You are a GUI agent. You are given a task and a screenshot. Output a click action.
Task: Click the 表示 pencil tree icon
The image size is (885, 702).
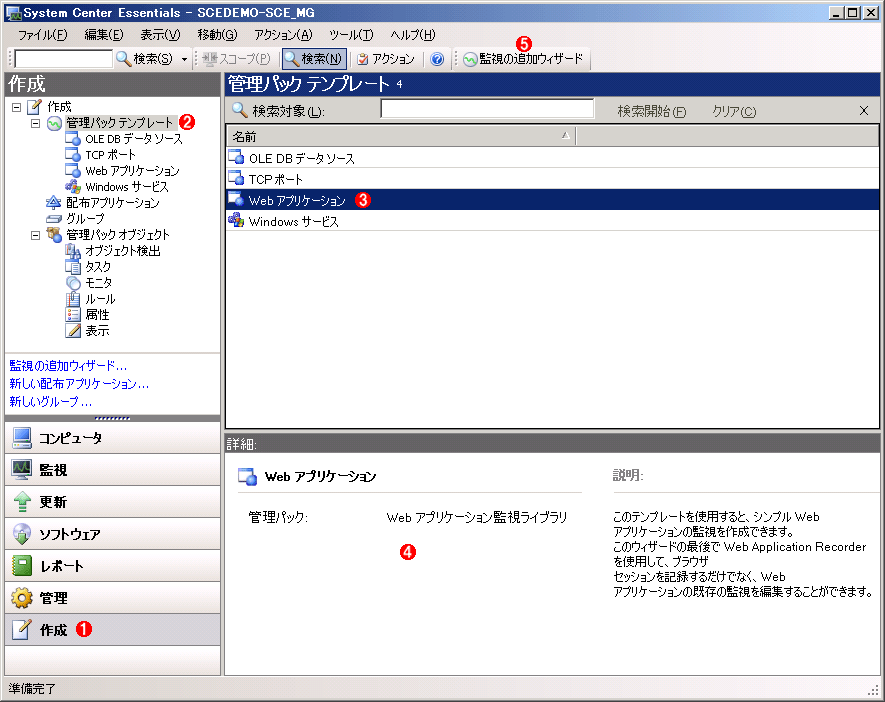tap(73, 330)
